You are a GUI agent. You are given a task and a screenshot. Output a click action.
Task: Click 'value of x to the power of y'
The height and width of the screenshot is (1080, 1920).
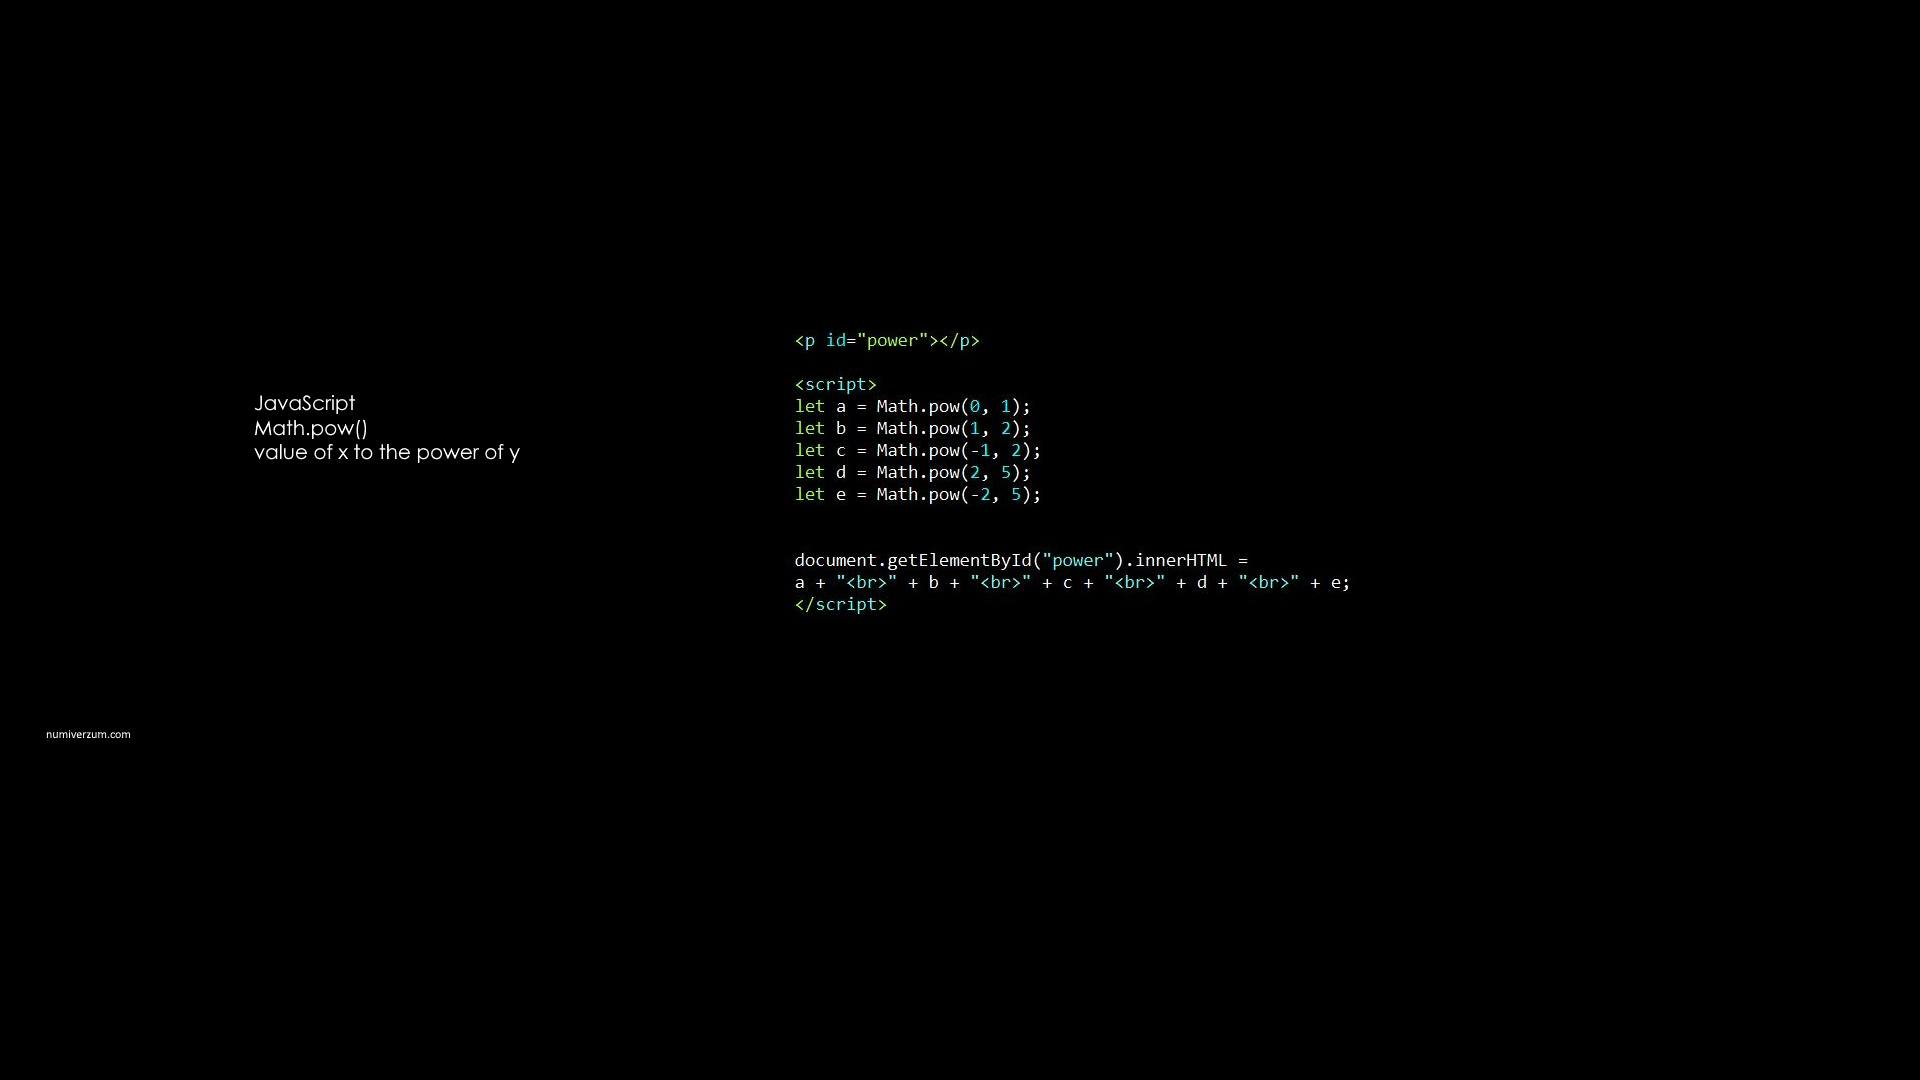pyautogui.click(x=387, y=452)
